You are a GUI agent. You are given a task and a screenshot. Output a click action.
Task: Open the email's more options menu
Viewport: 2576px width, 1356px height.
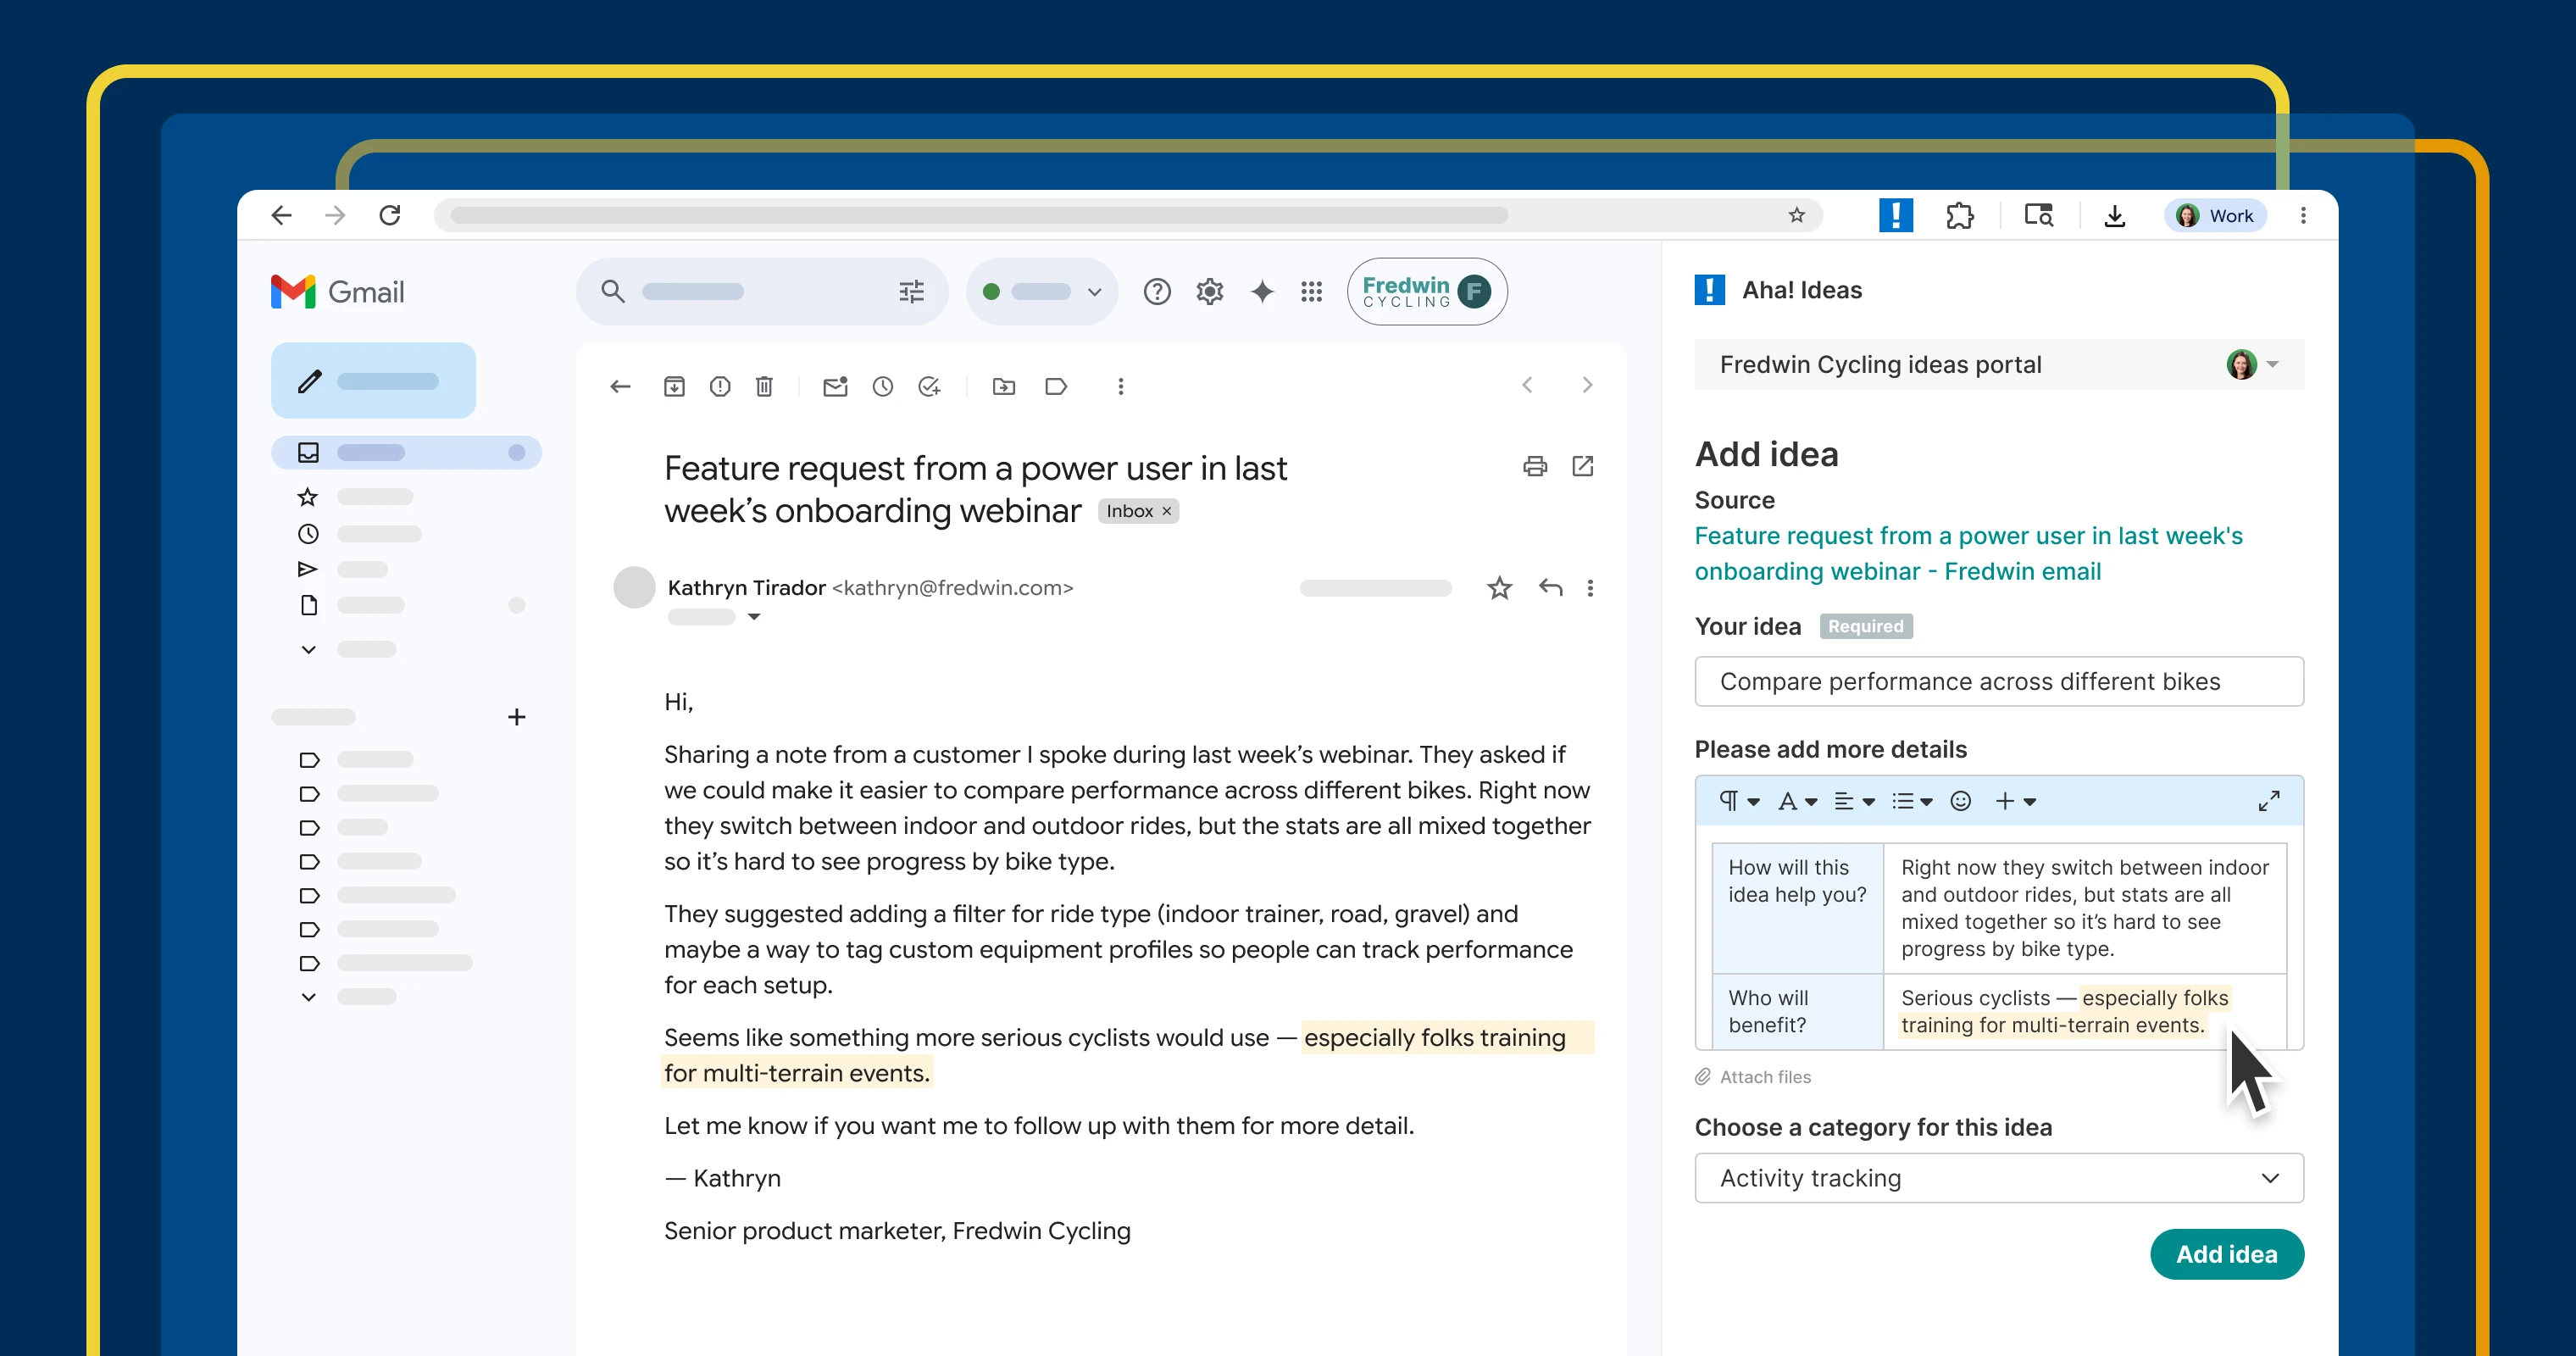point(1591,588)
